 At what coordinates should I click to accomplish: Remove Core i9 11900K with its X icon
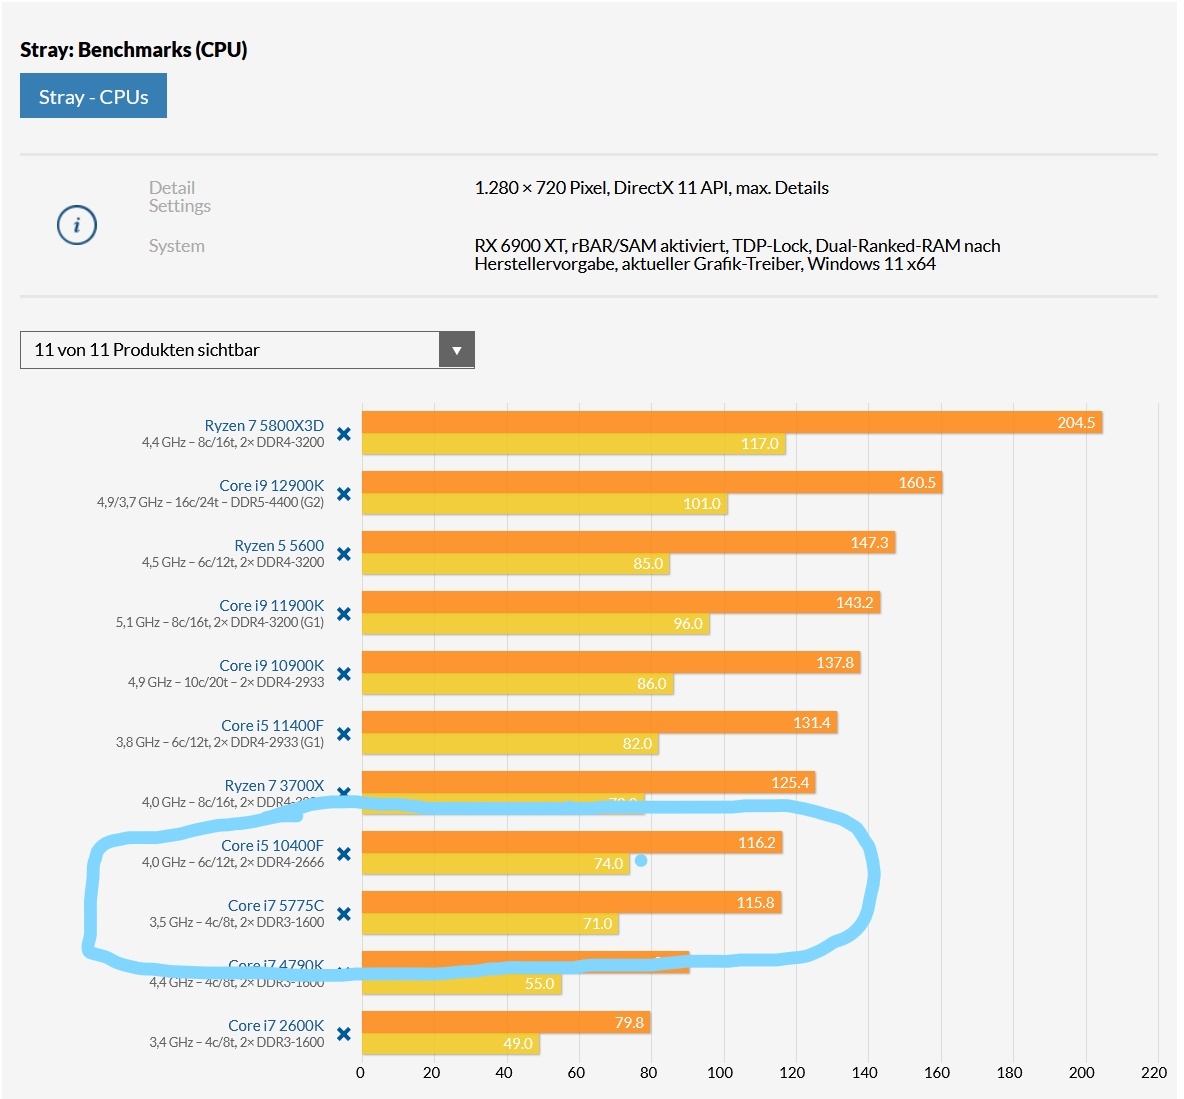pyautogui.click(x=344, y=614)
